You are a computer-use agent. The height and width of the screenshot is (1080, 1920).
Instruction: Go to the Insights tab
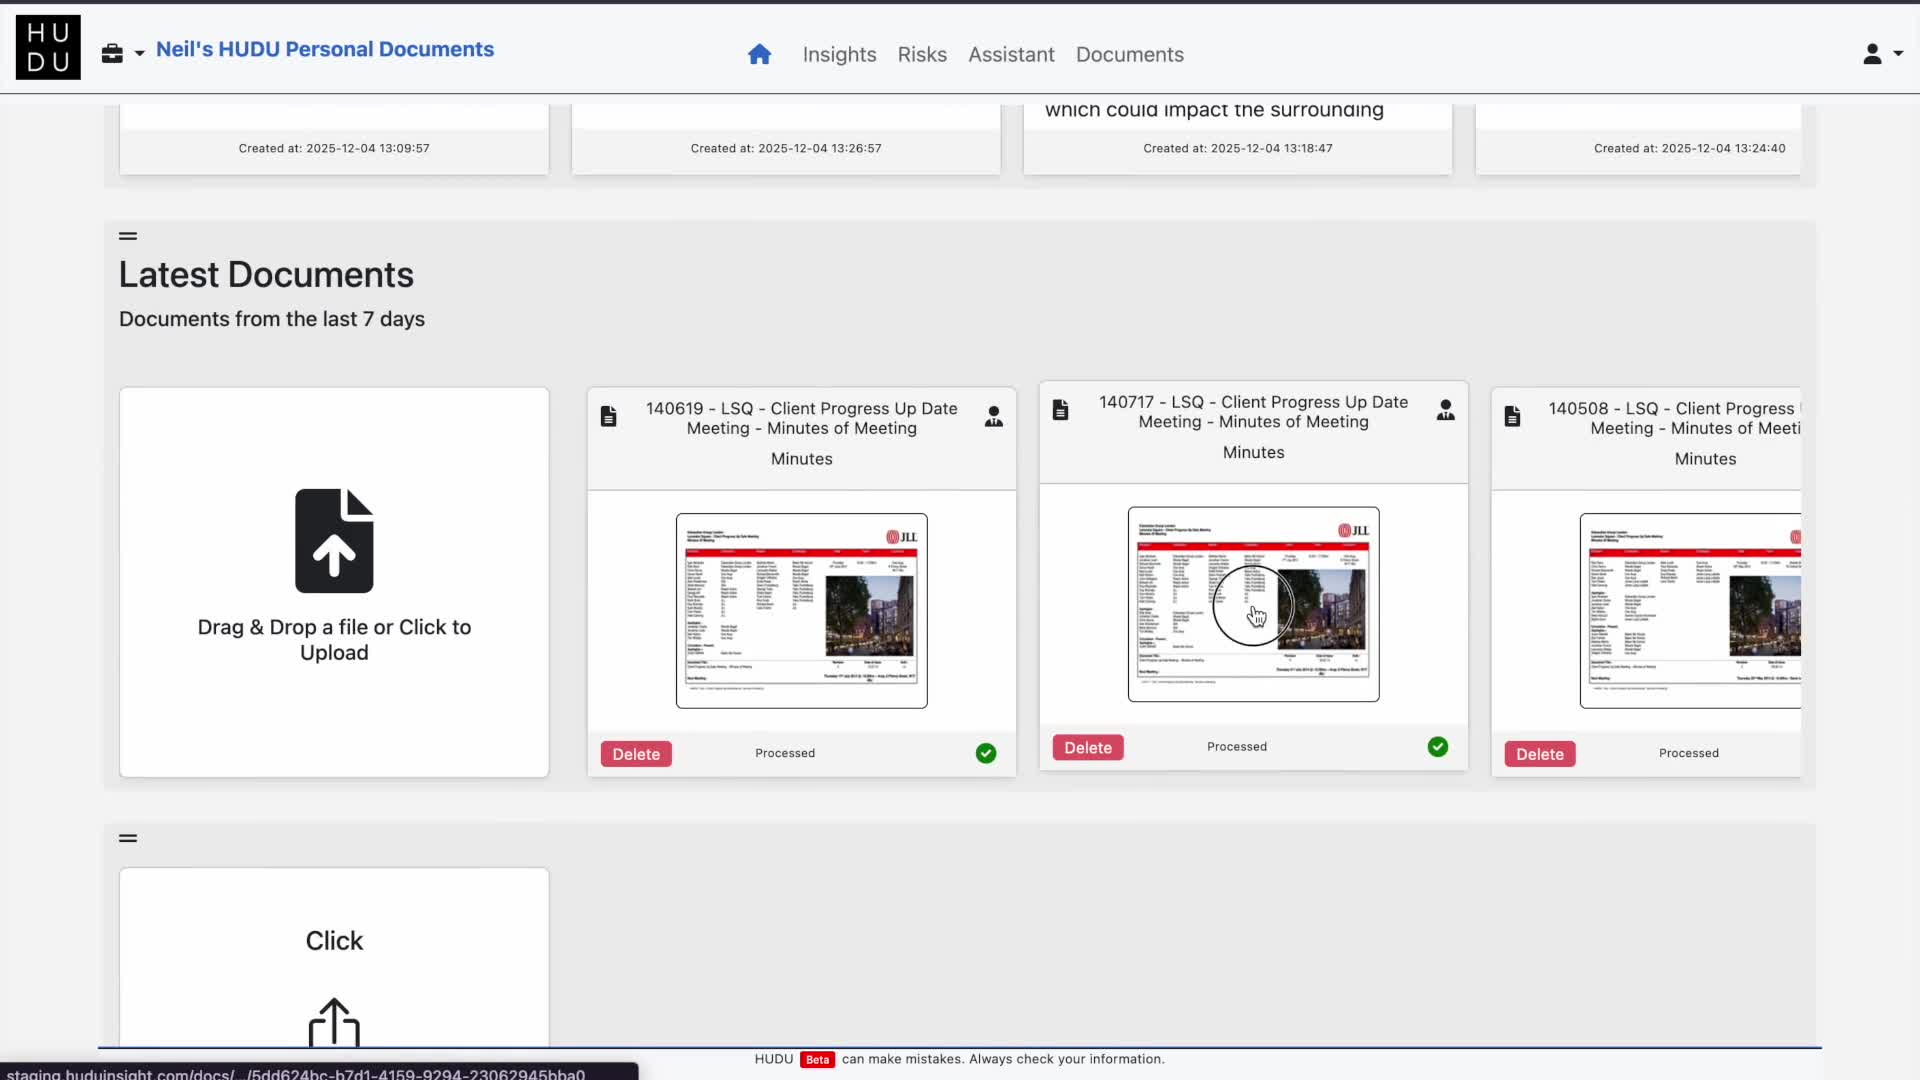[839, 54]
